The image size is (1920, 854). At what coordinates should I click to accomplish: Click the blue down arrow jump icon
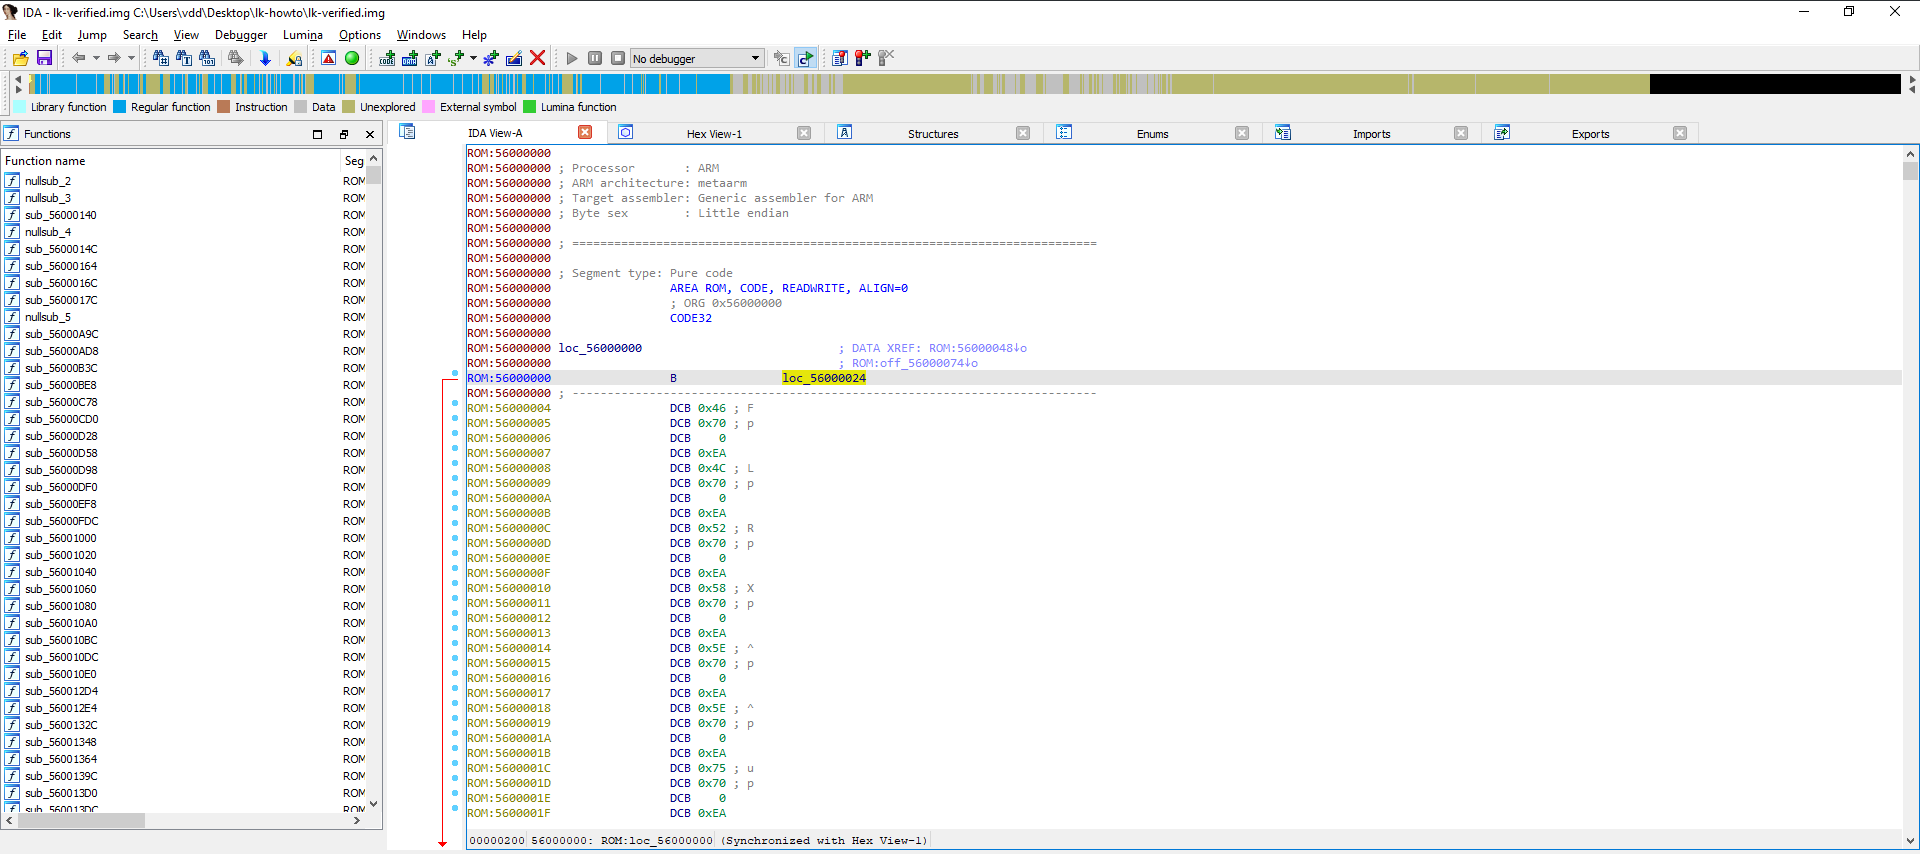pos(265,58)
